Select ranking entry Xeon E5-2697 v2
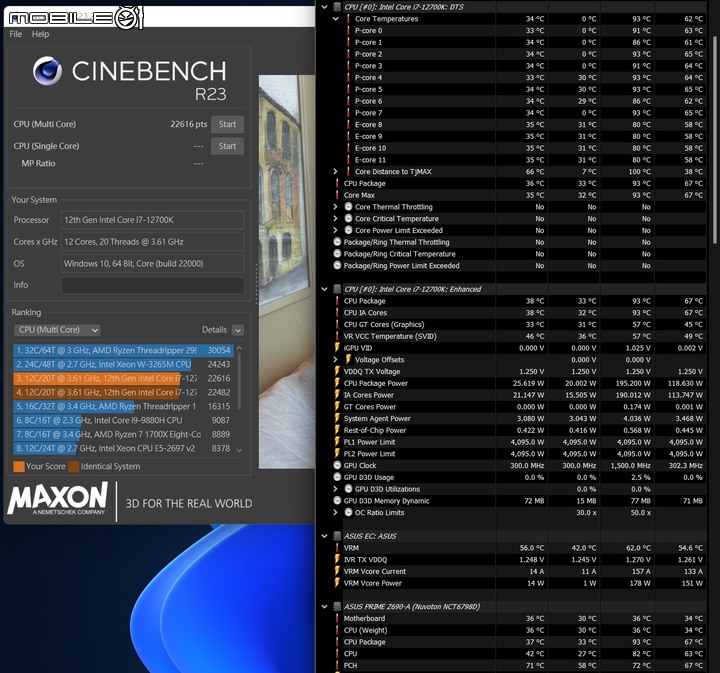720x673 pixels. [x=123, y=449]
